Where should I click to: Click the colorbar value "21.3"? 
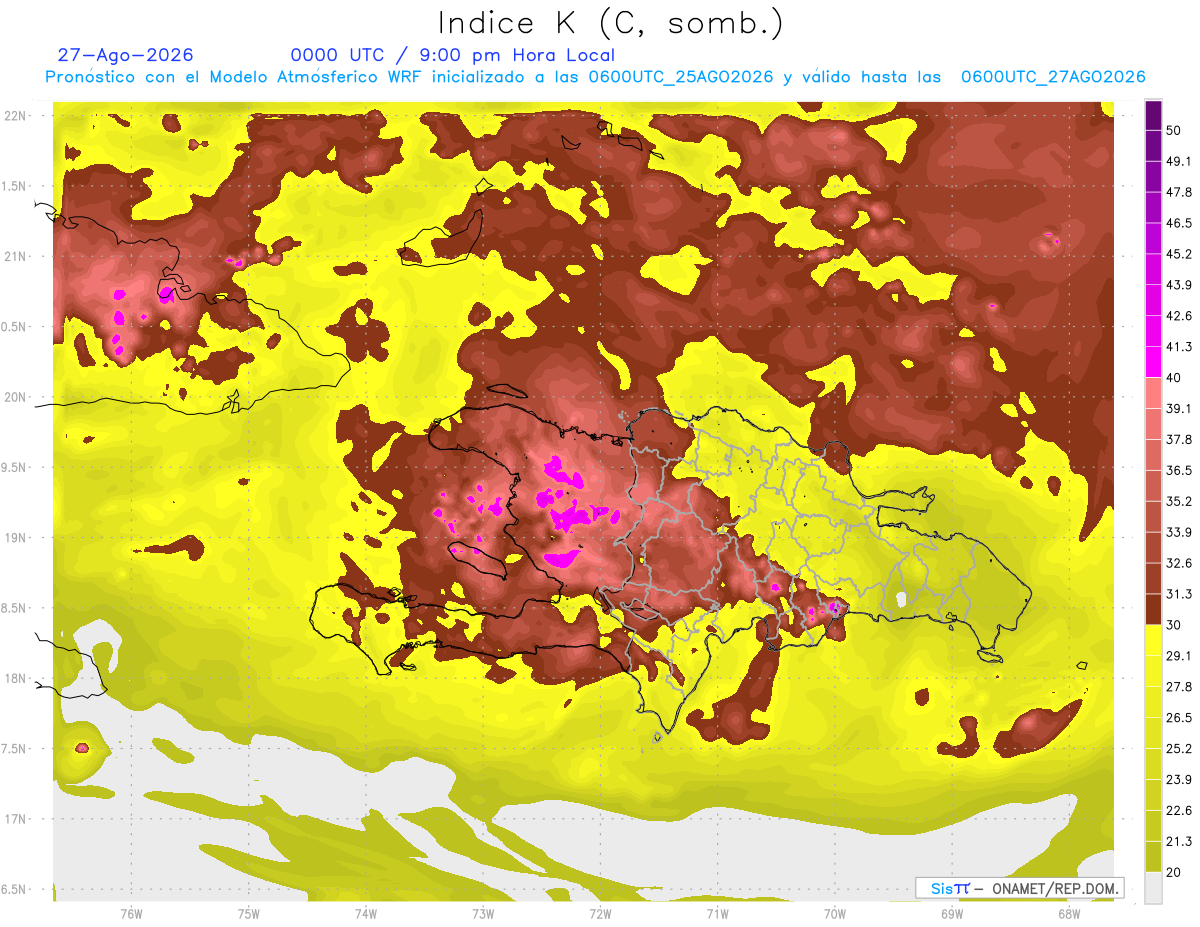[1178, 841]
